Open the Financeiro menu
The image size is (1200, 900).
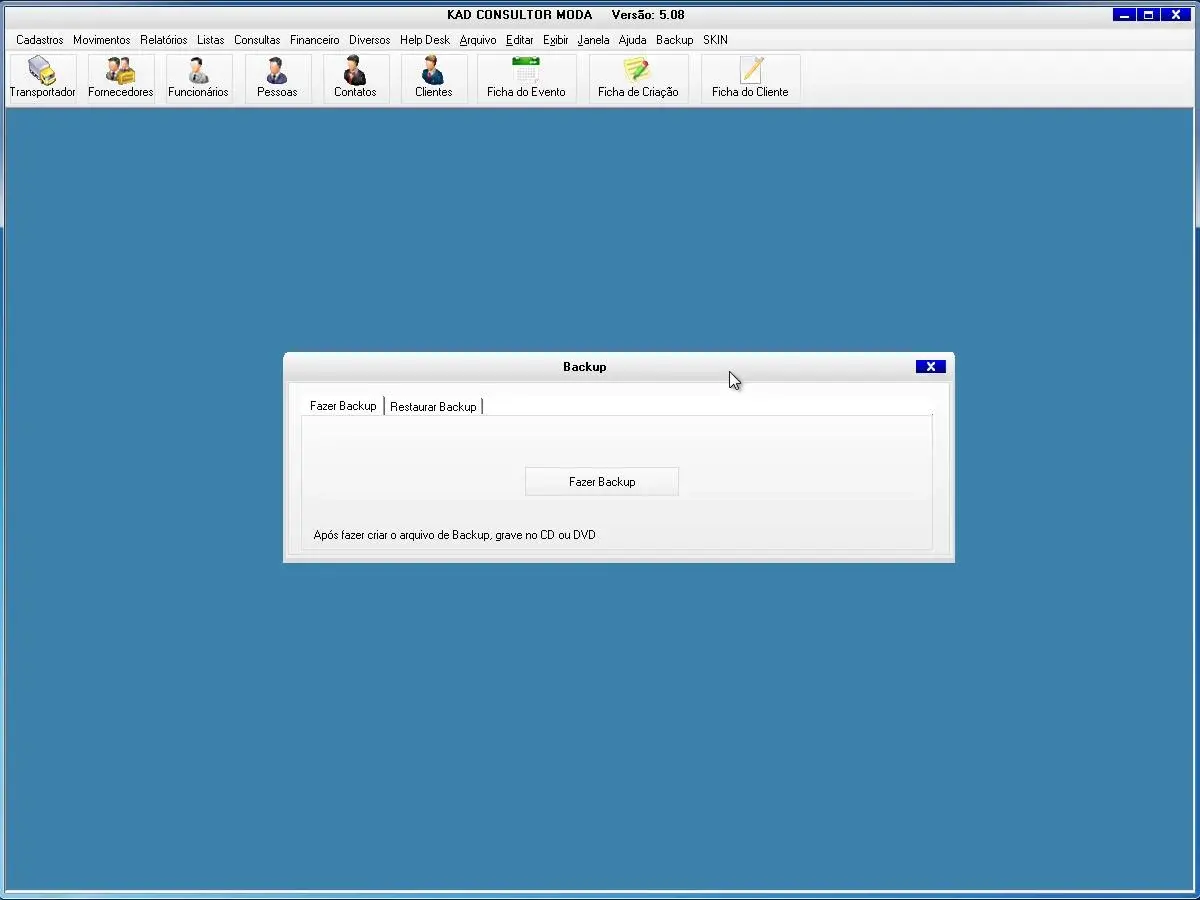click(314, 40)
